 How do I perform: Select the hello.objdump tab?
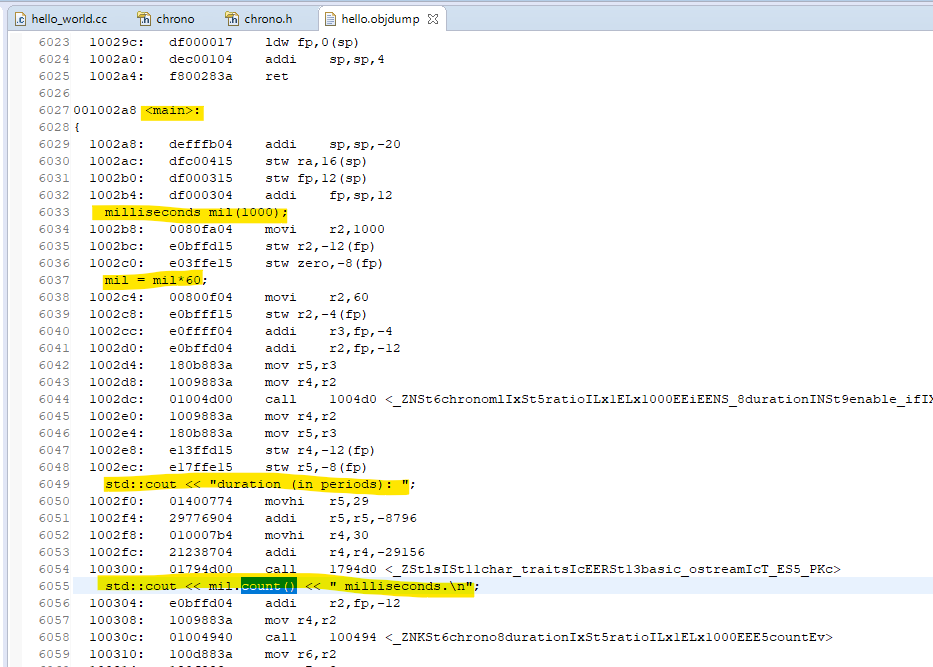(380, 19)
